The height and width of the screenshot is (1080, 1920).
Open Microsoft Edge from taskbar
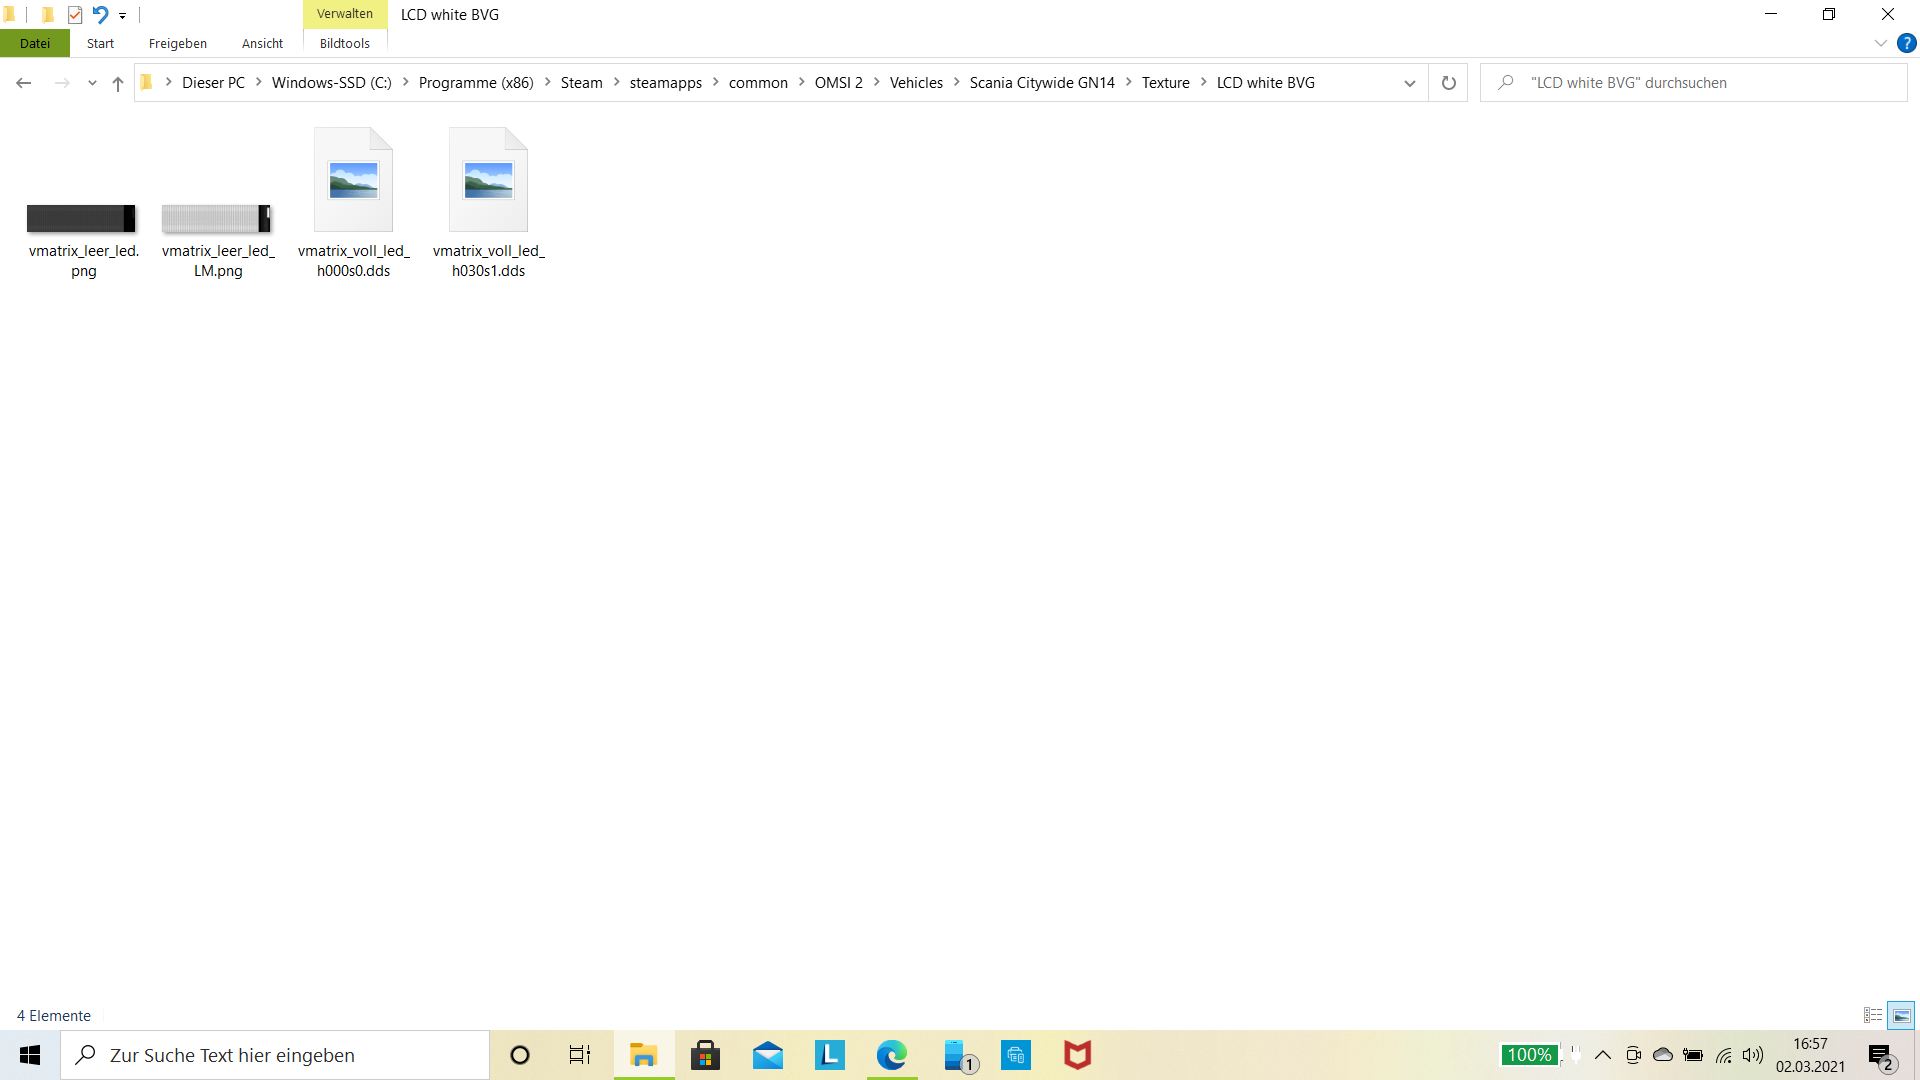[891, 1055]
